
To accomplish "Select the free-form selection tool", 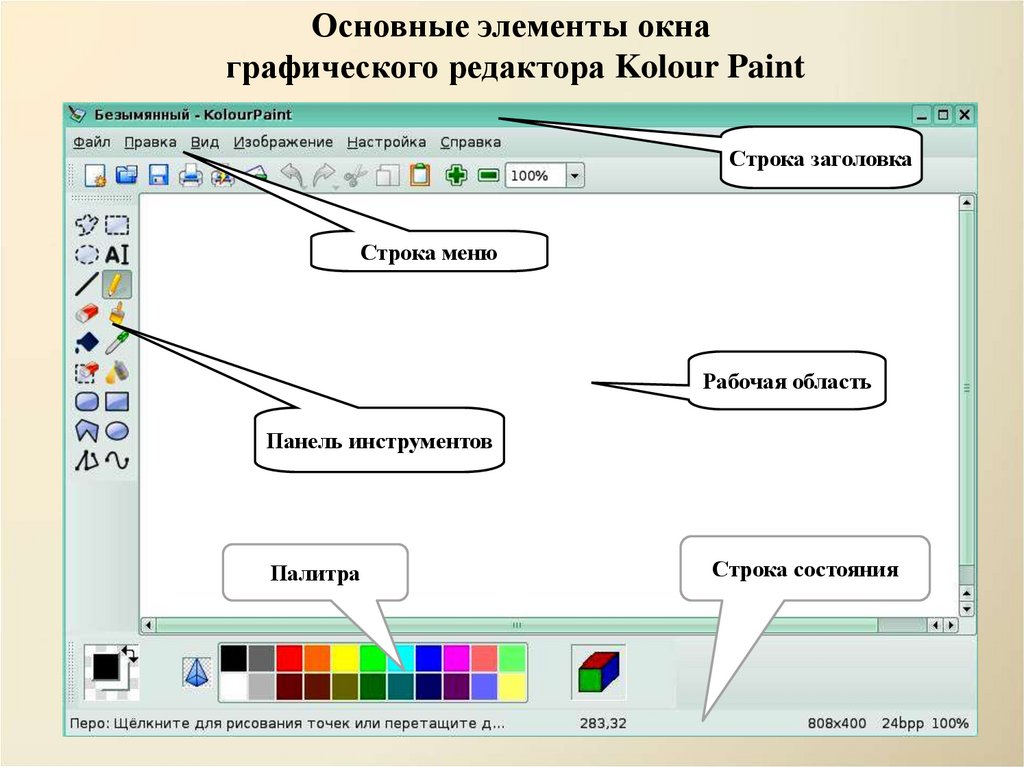I will click(86, 225).
